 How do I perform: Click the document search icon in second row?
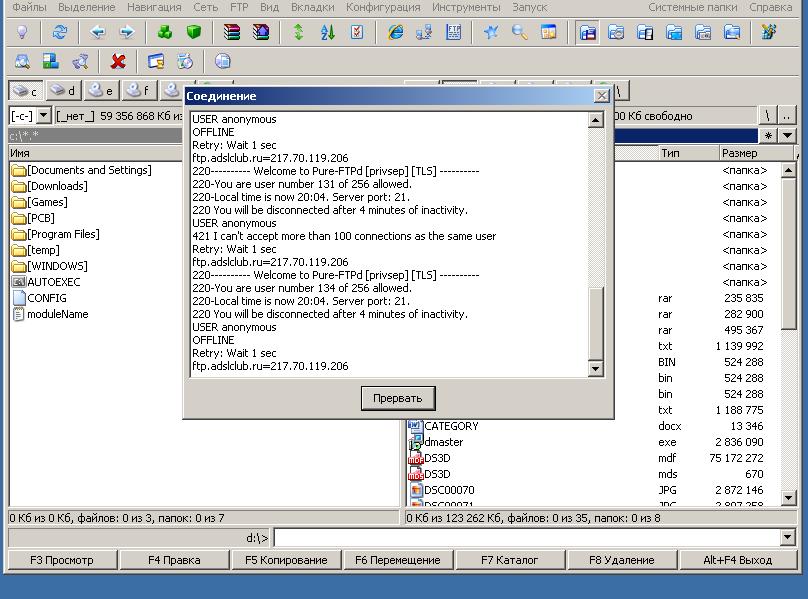click(x=22, y=62)
